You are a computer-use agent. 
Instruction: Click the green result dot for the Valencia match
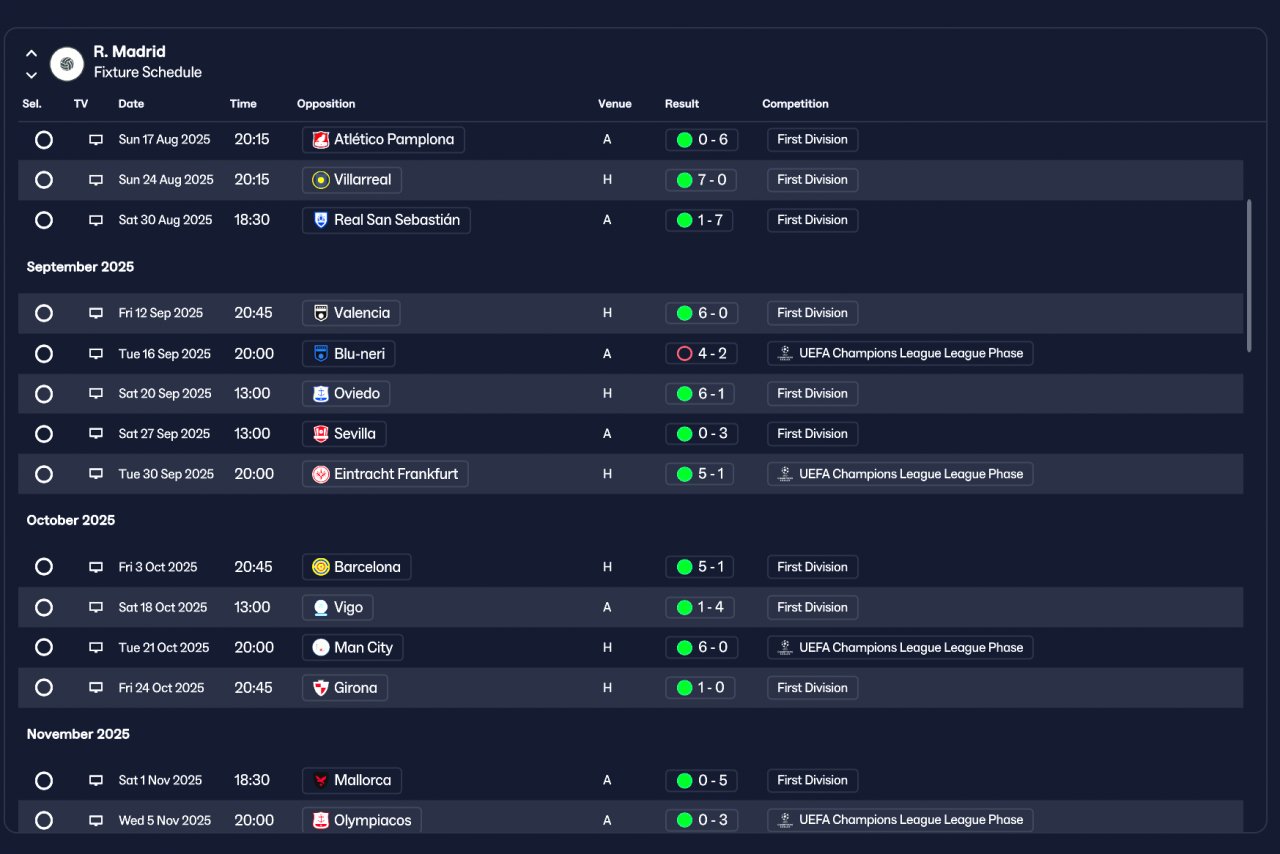(x=685, y=313)
